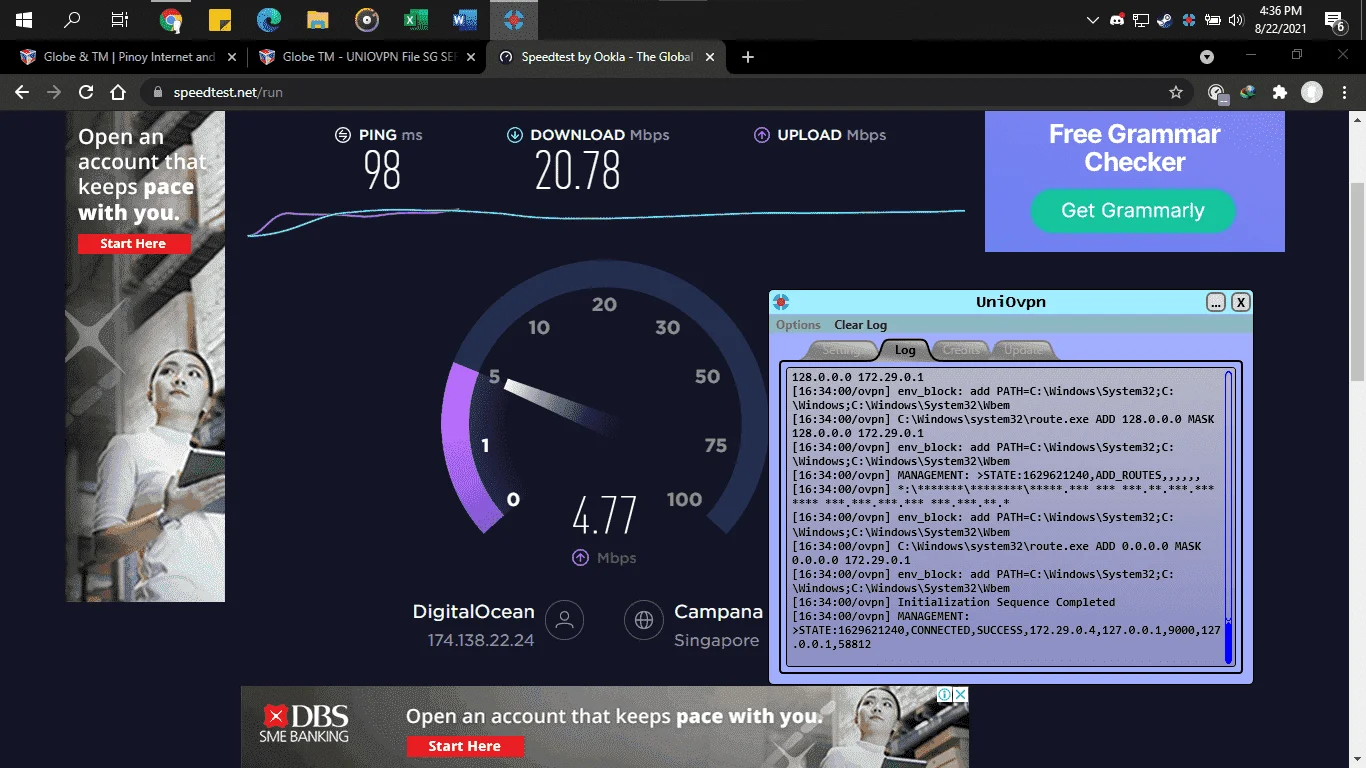Screen dimensions: 1366x768
Task: Open Windows search from the taskbar
Action: (72, 19)
